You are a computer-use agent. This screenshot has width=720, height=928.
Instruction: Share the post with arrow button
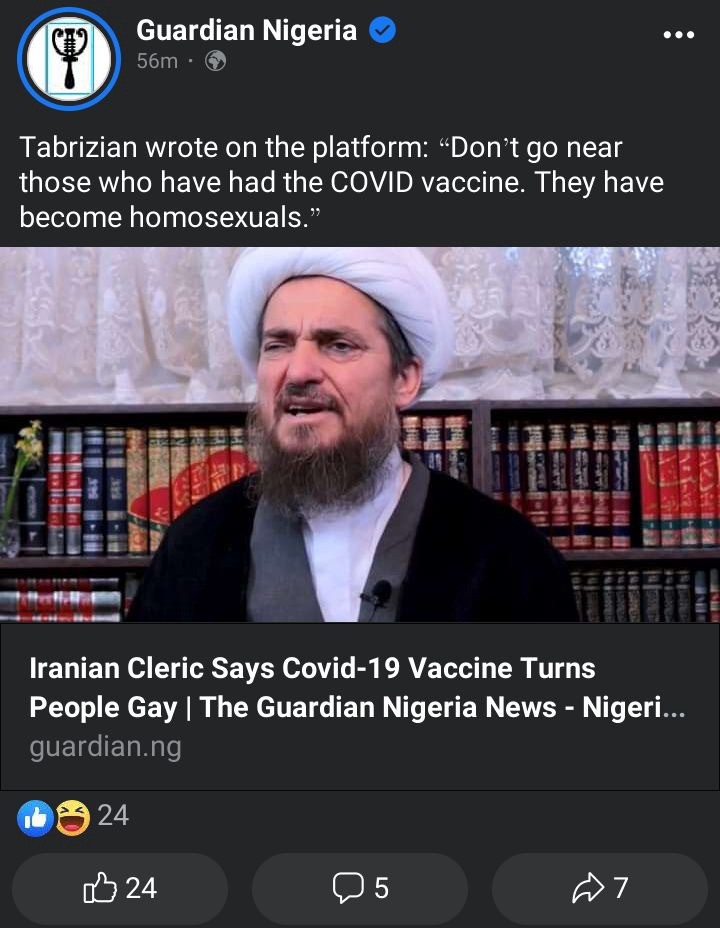coord(600,888)
